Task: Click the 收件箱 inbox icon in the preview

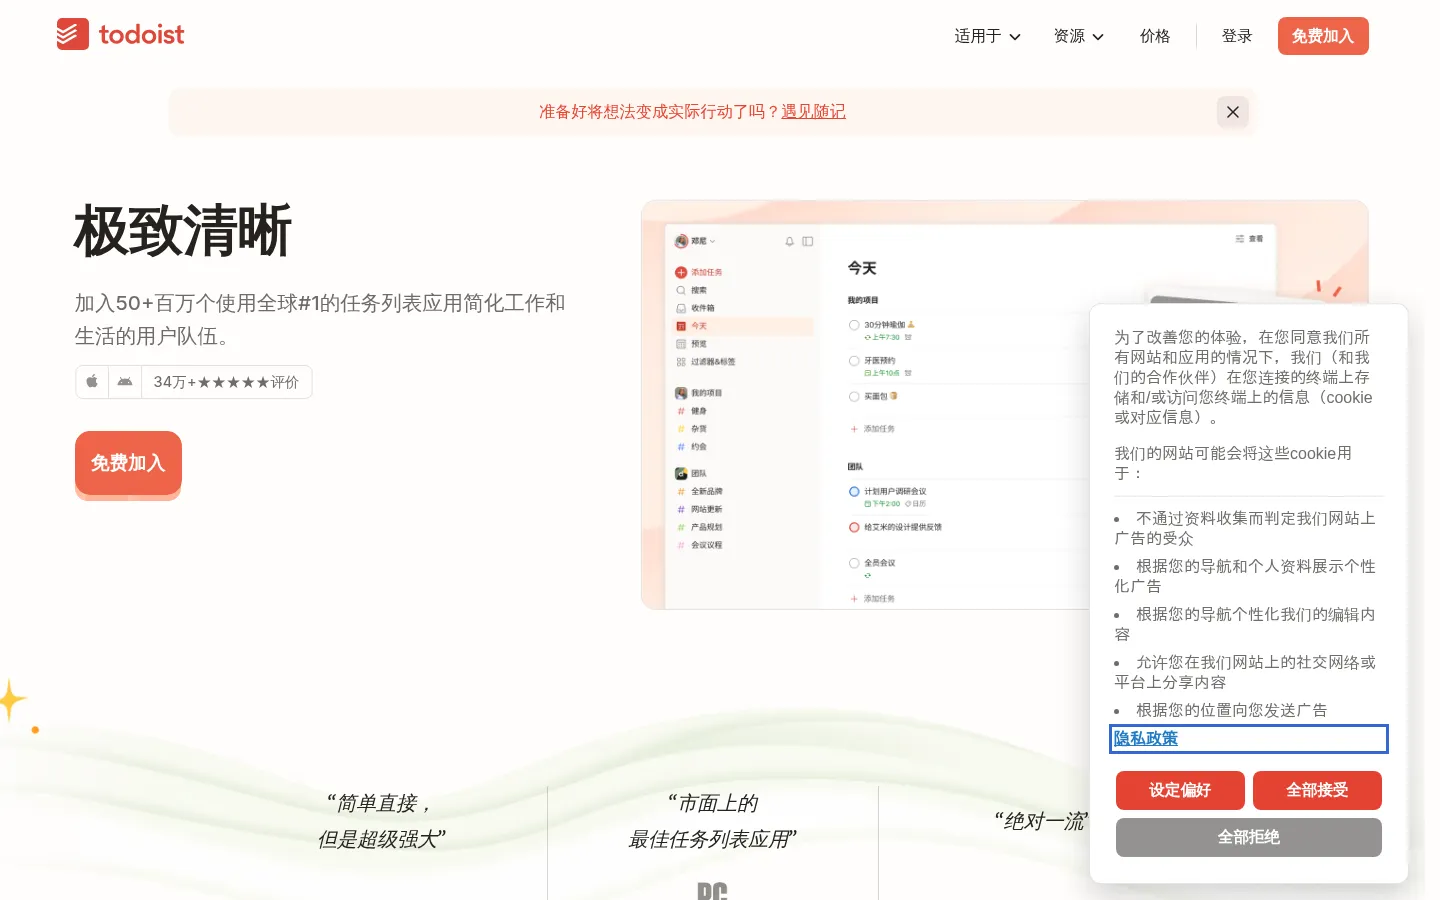Action: coord(681,308)
